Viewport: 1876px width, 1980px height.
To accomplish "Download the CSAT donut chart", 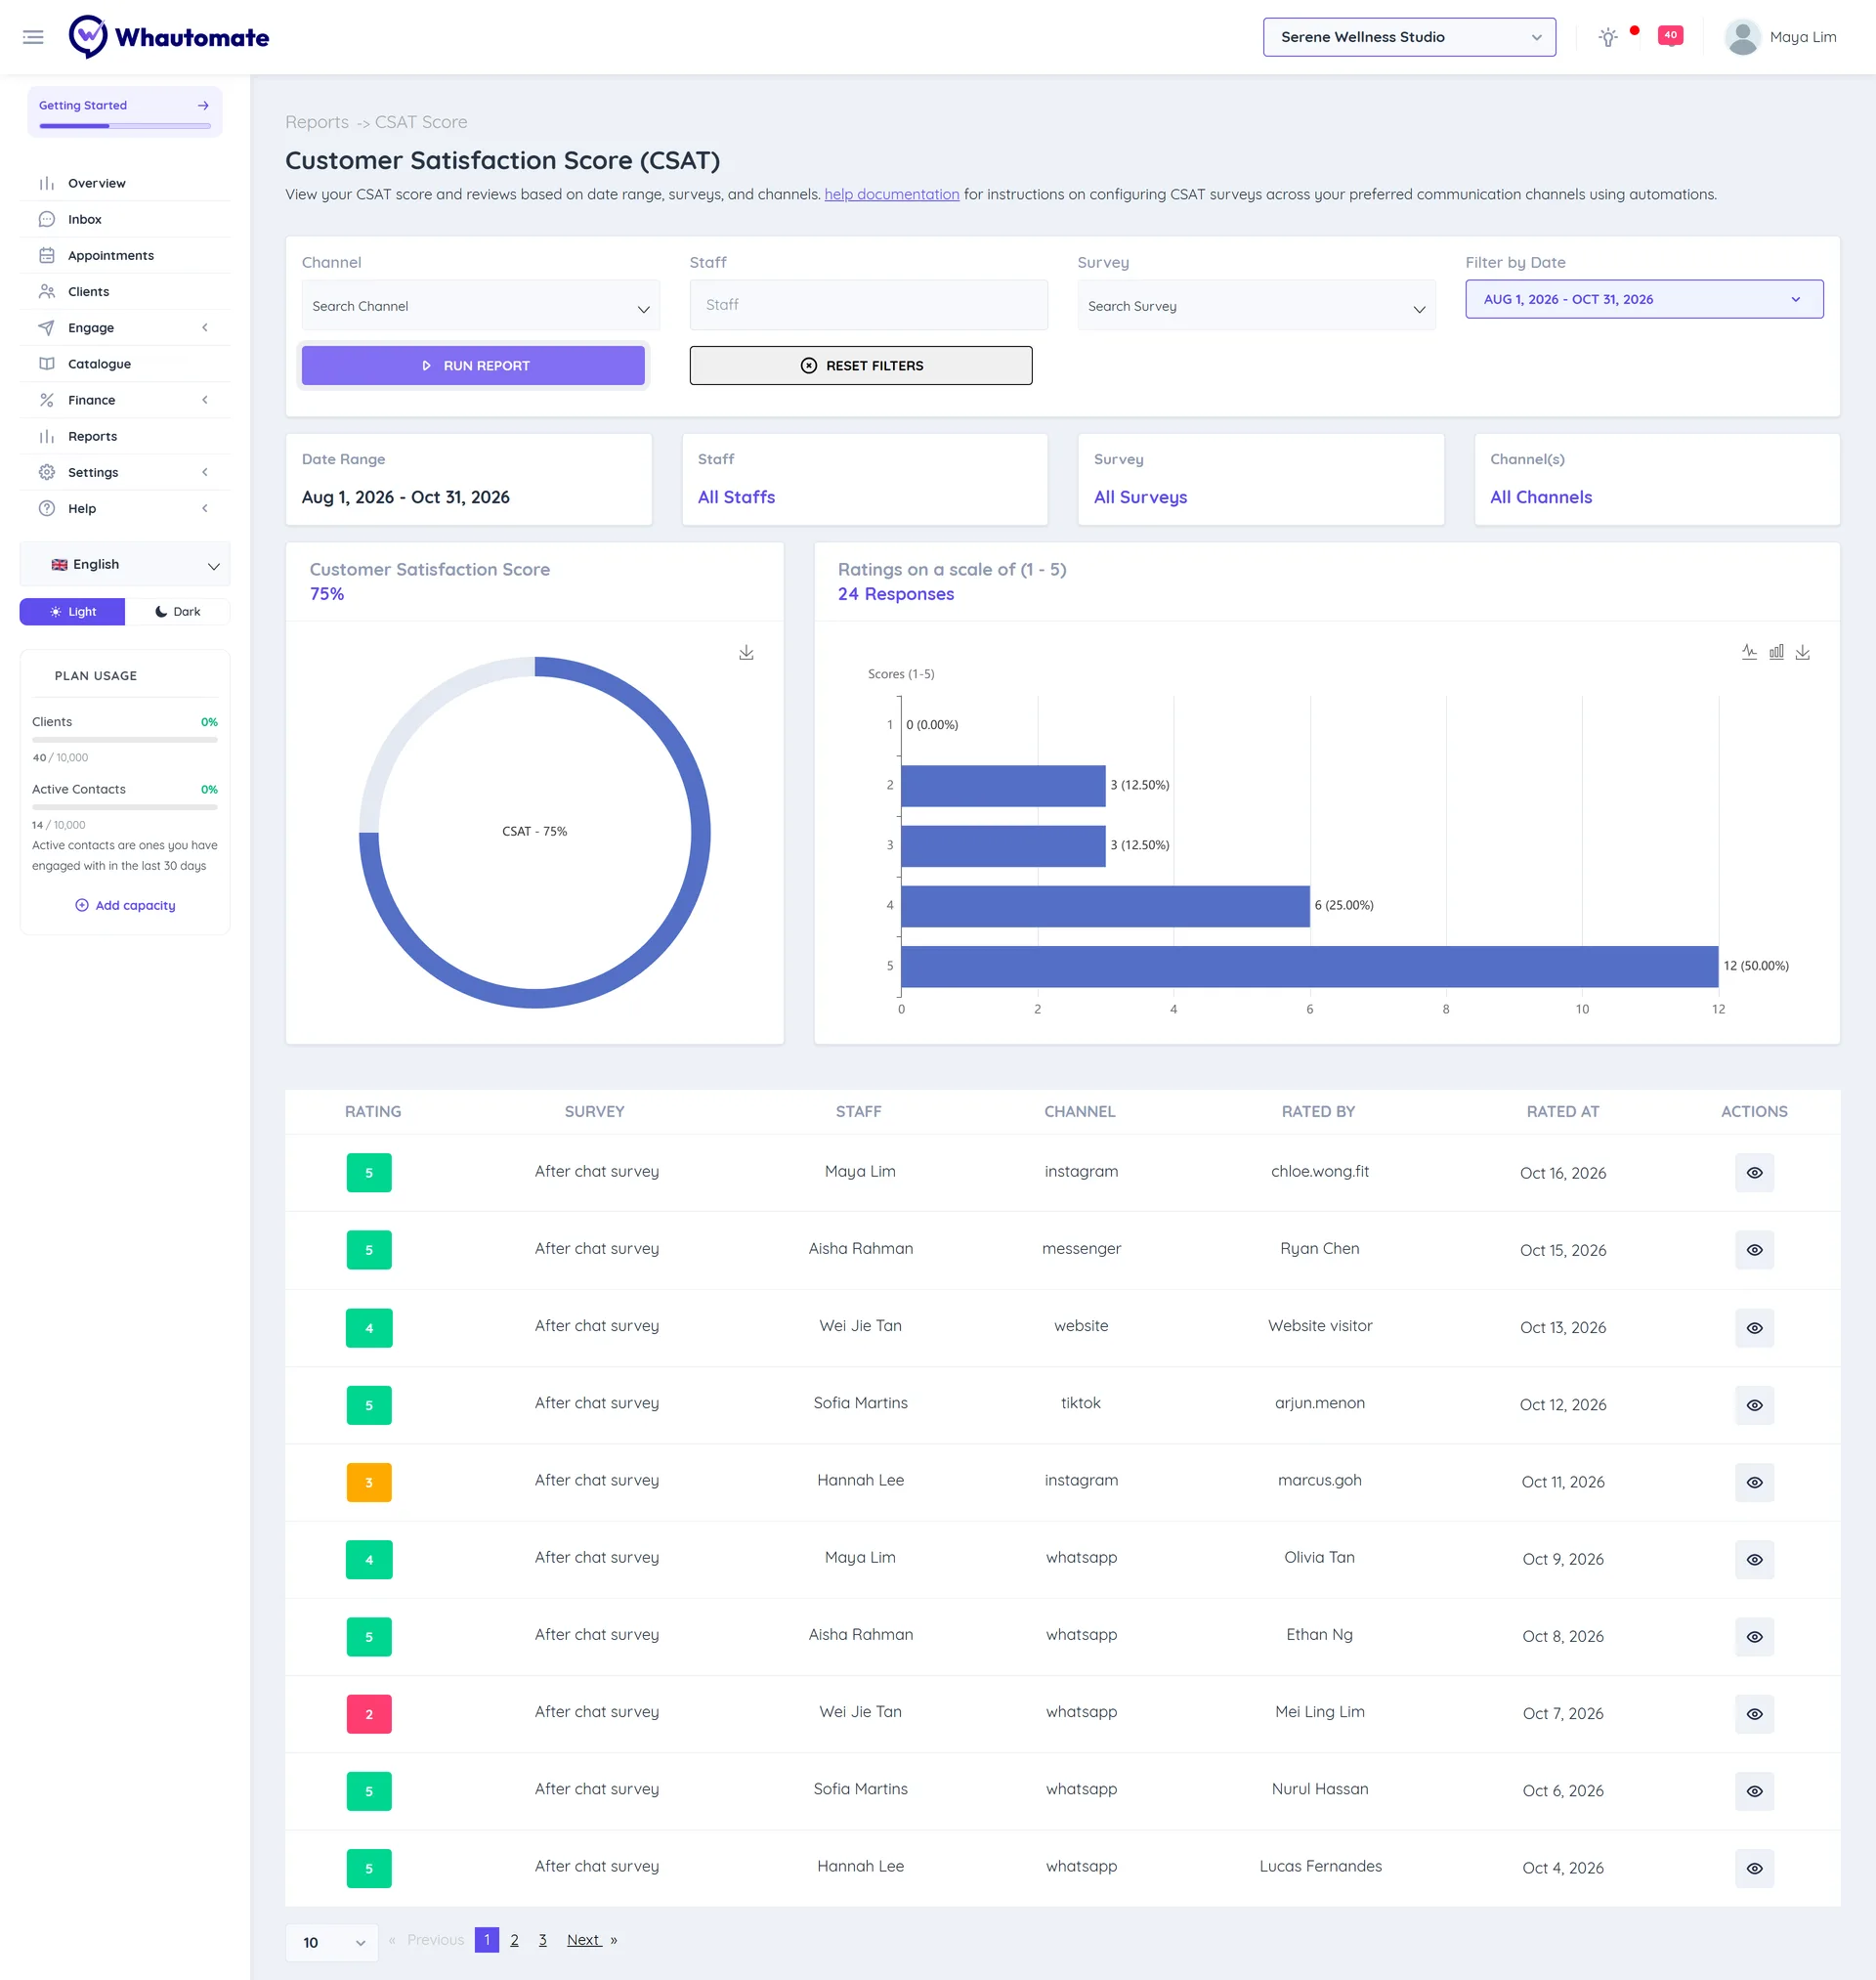I will point(746,652).
